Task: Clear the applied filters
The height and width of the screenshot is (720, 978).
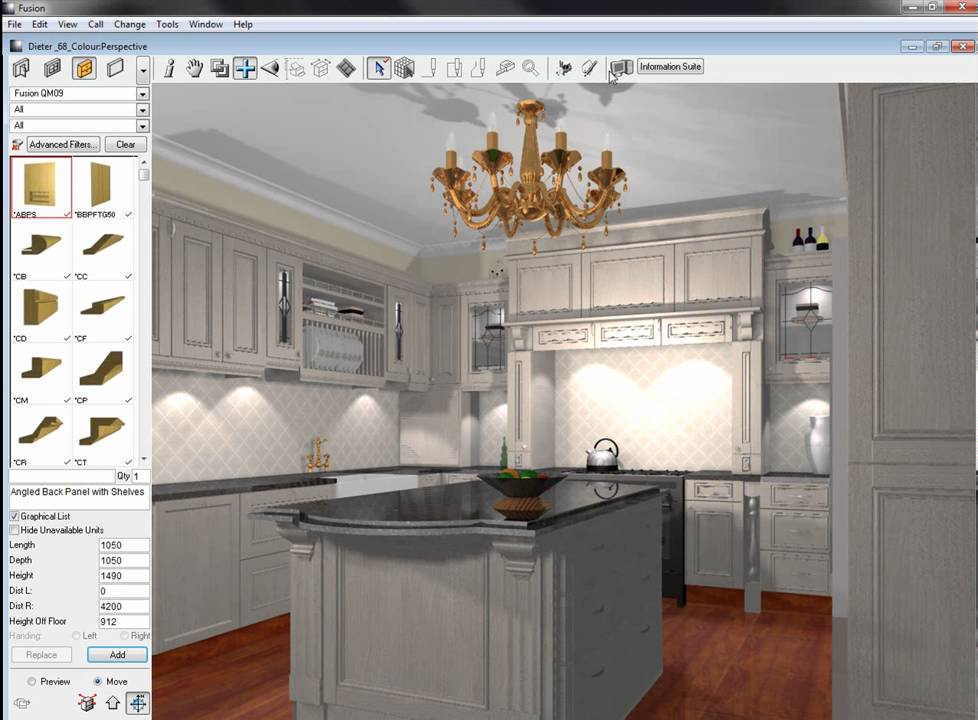Action: 125,145
